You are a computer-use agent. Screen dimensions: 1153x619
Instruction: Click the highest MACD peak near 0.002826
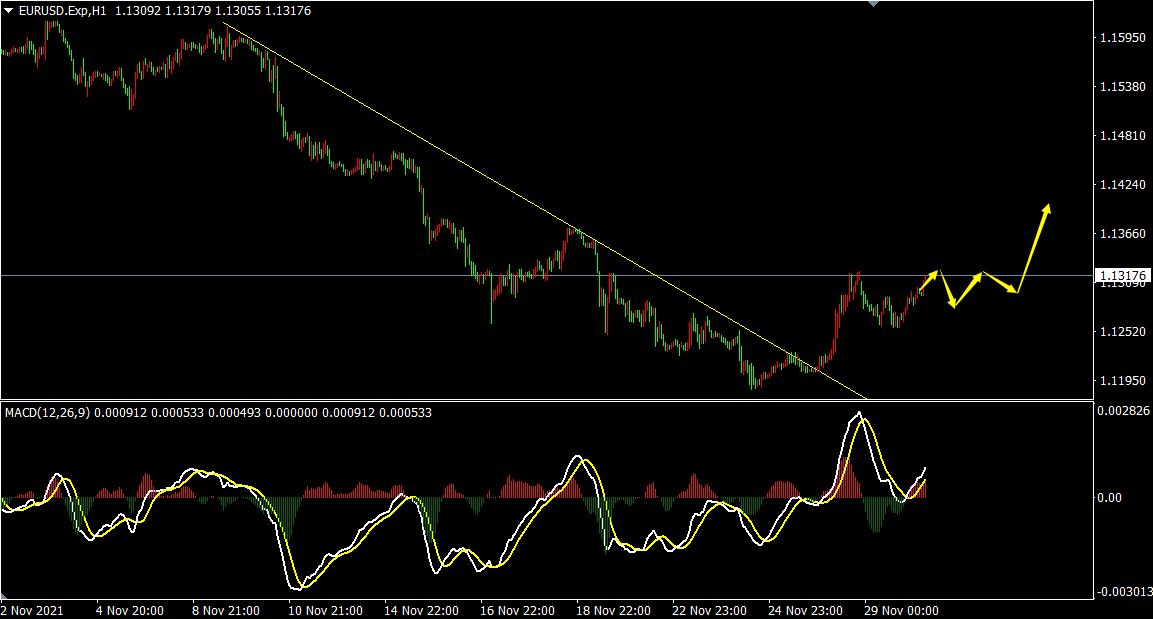(858, 414)
